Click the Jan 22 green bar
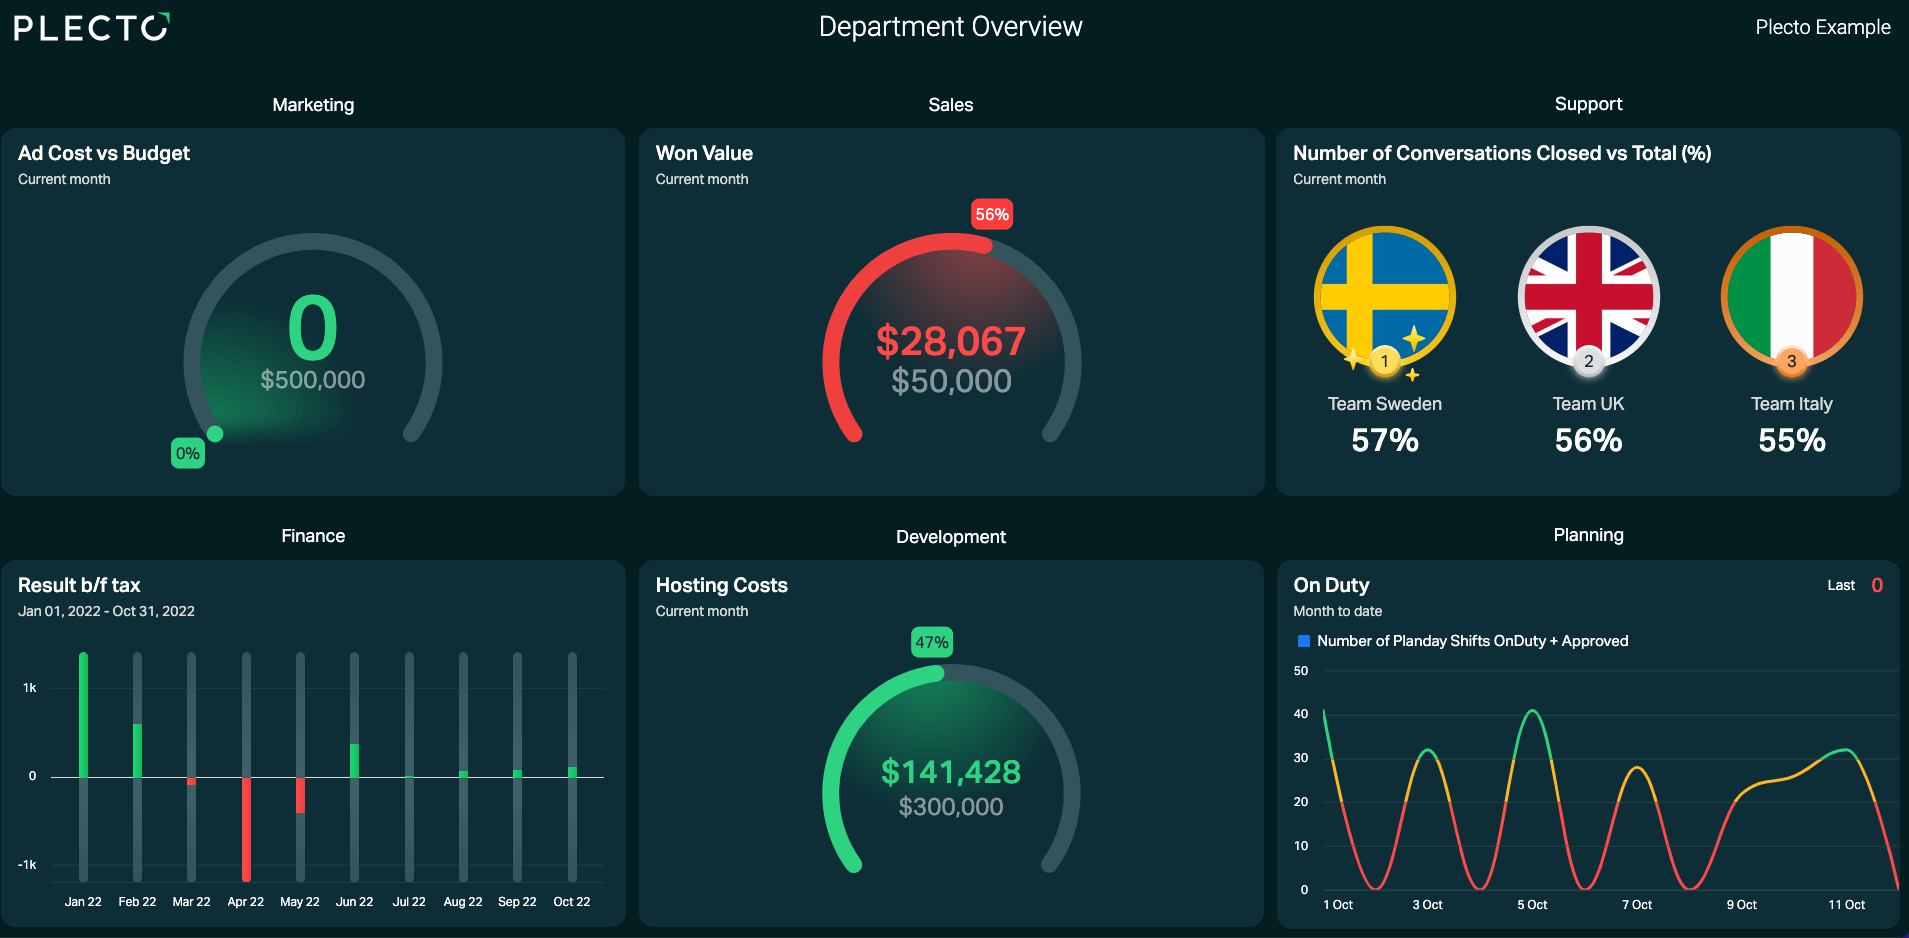 point(83,715)
